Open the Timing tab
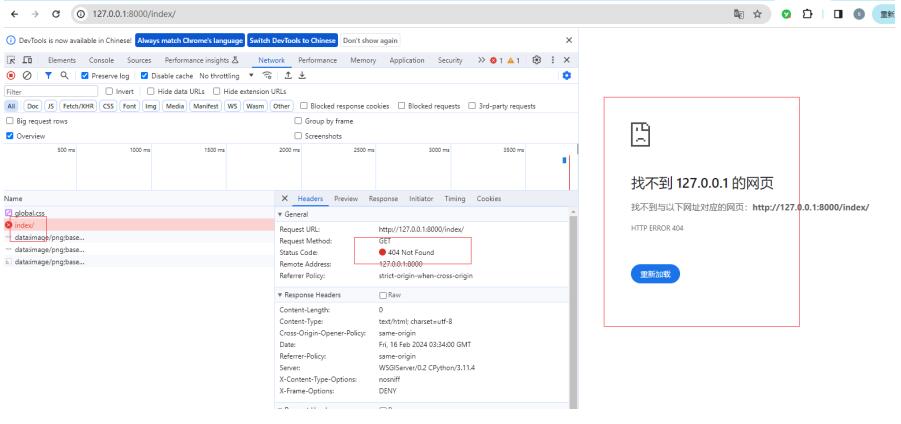Viewport: 901px width, 424px height. coord(455,199)
